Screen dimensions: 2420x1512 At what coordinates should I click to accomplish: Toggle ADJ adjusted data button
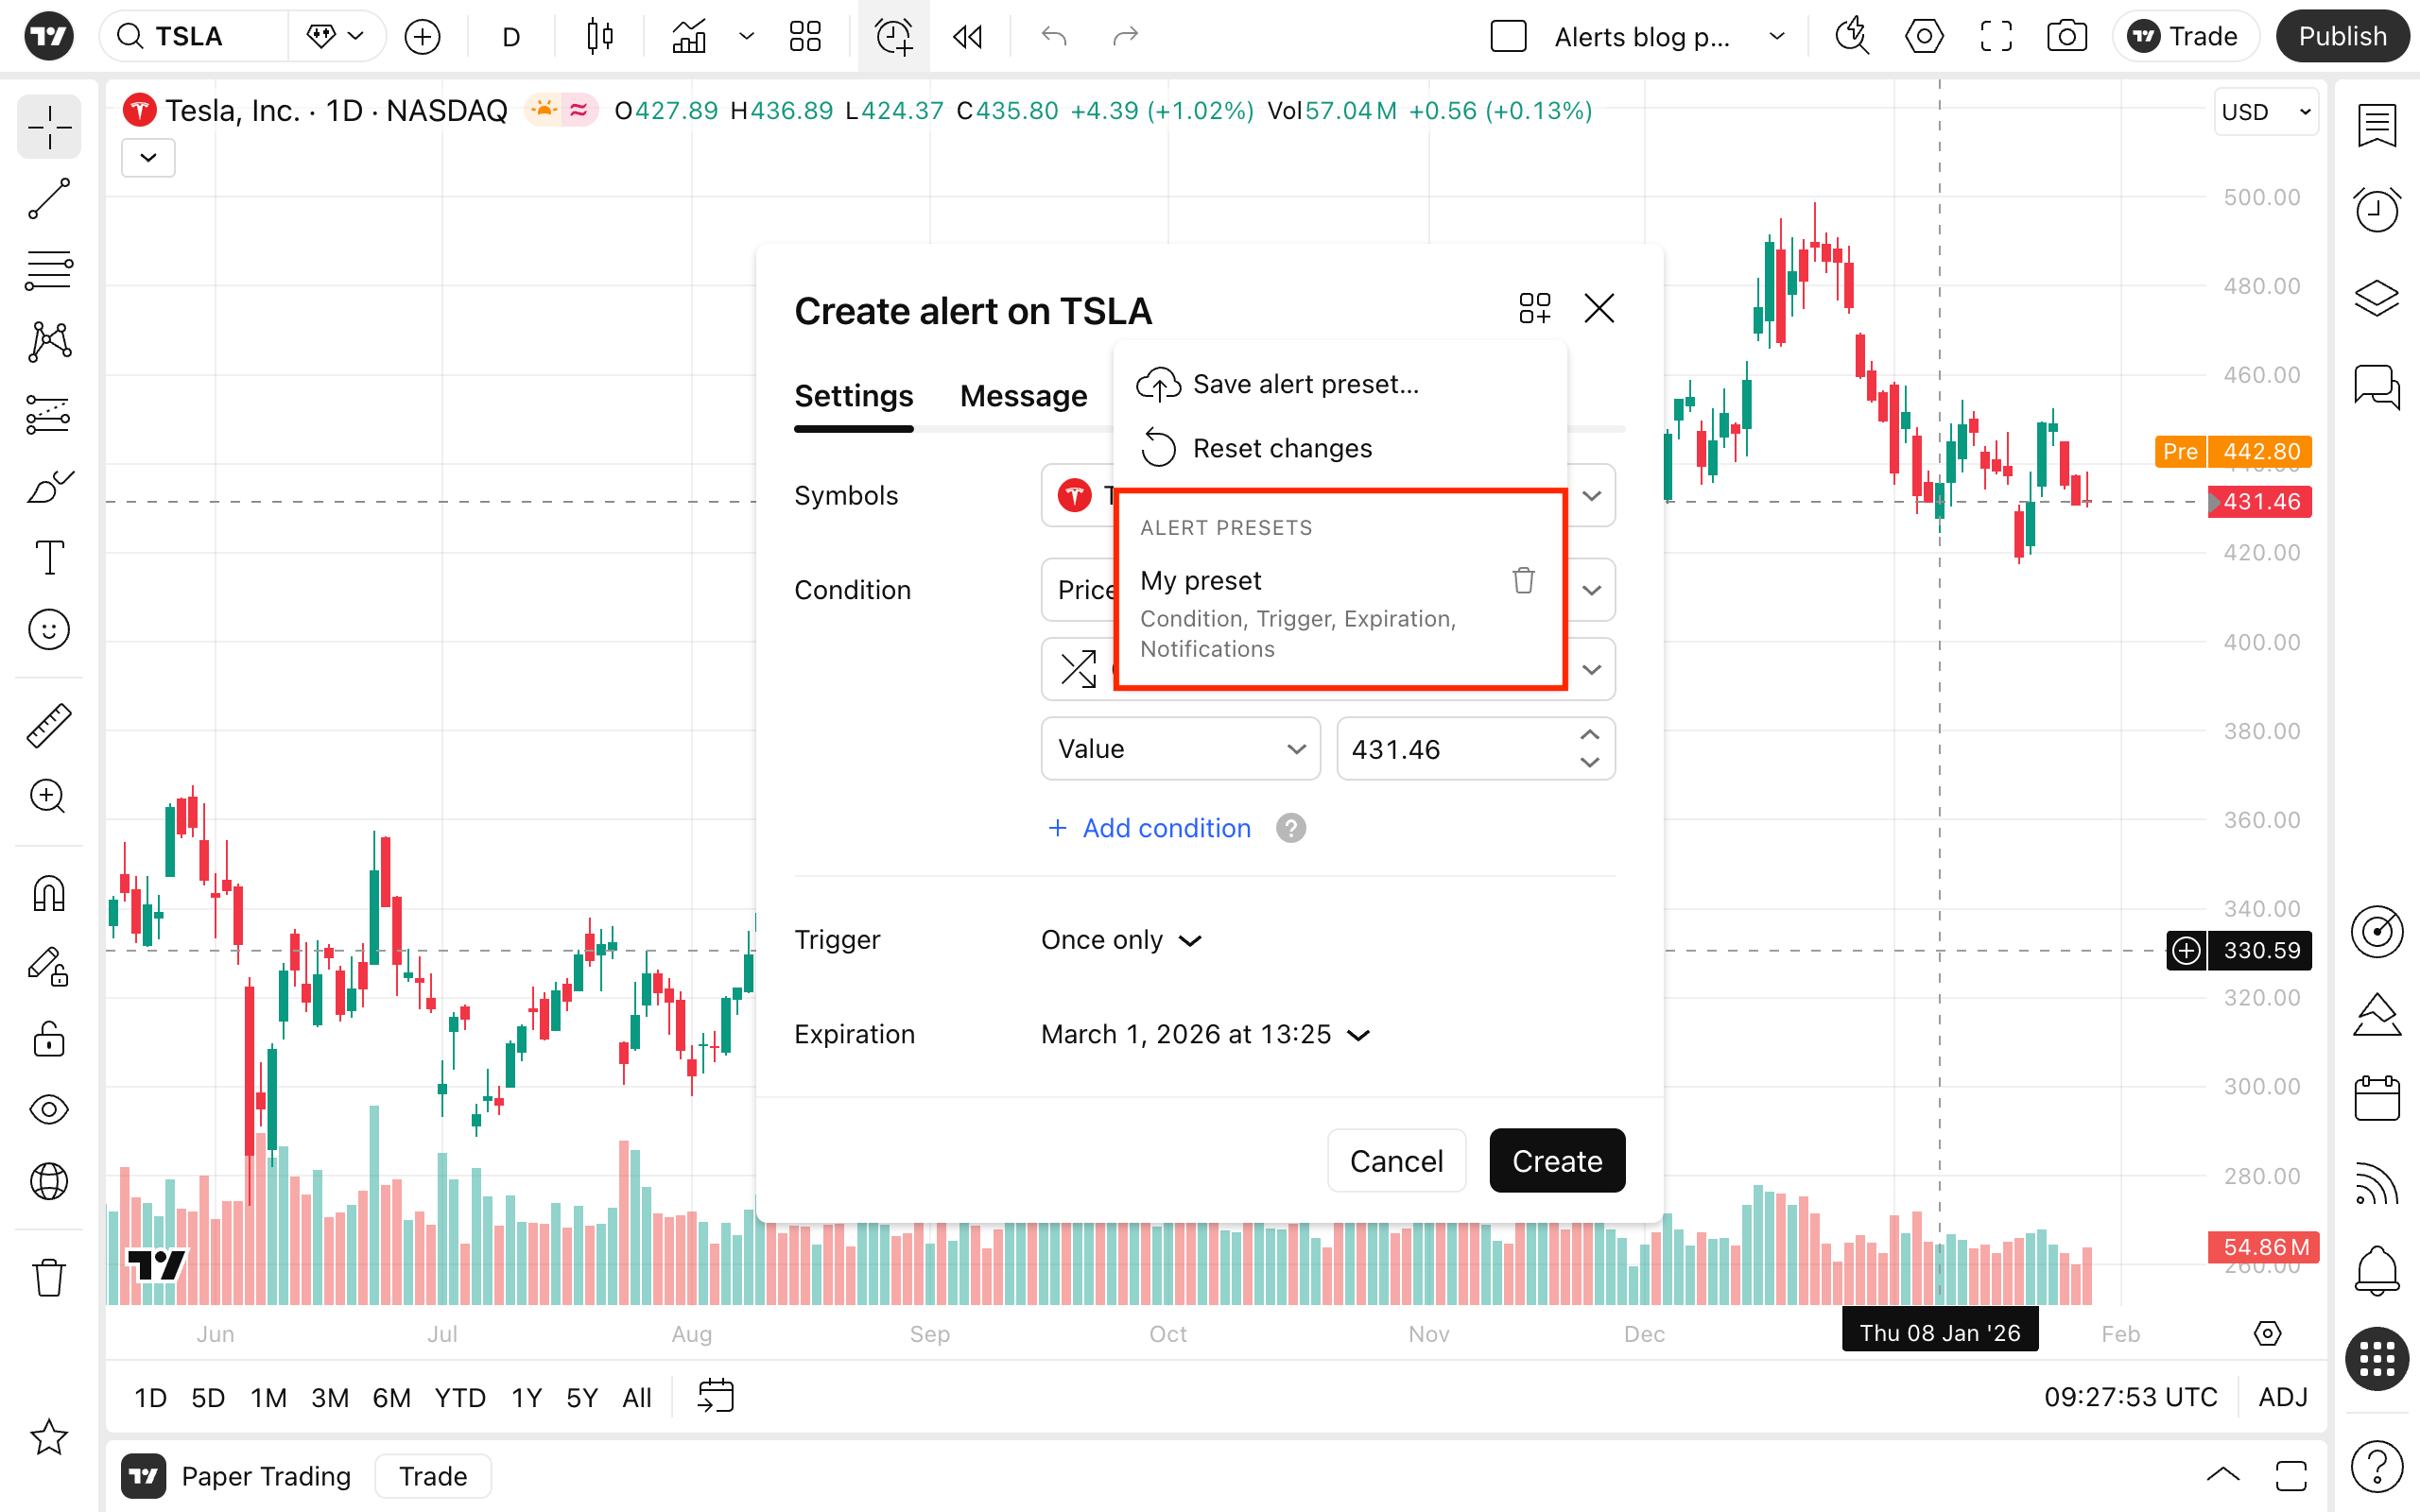(x=2283, y=1397)
